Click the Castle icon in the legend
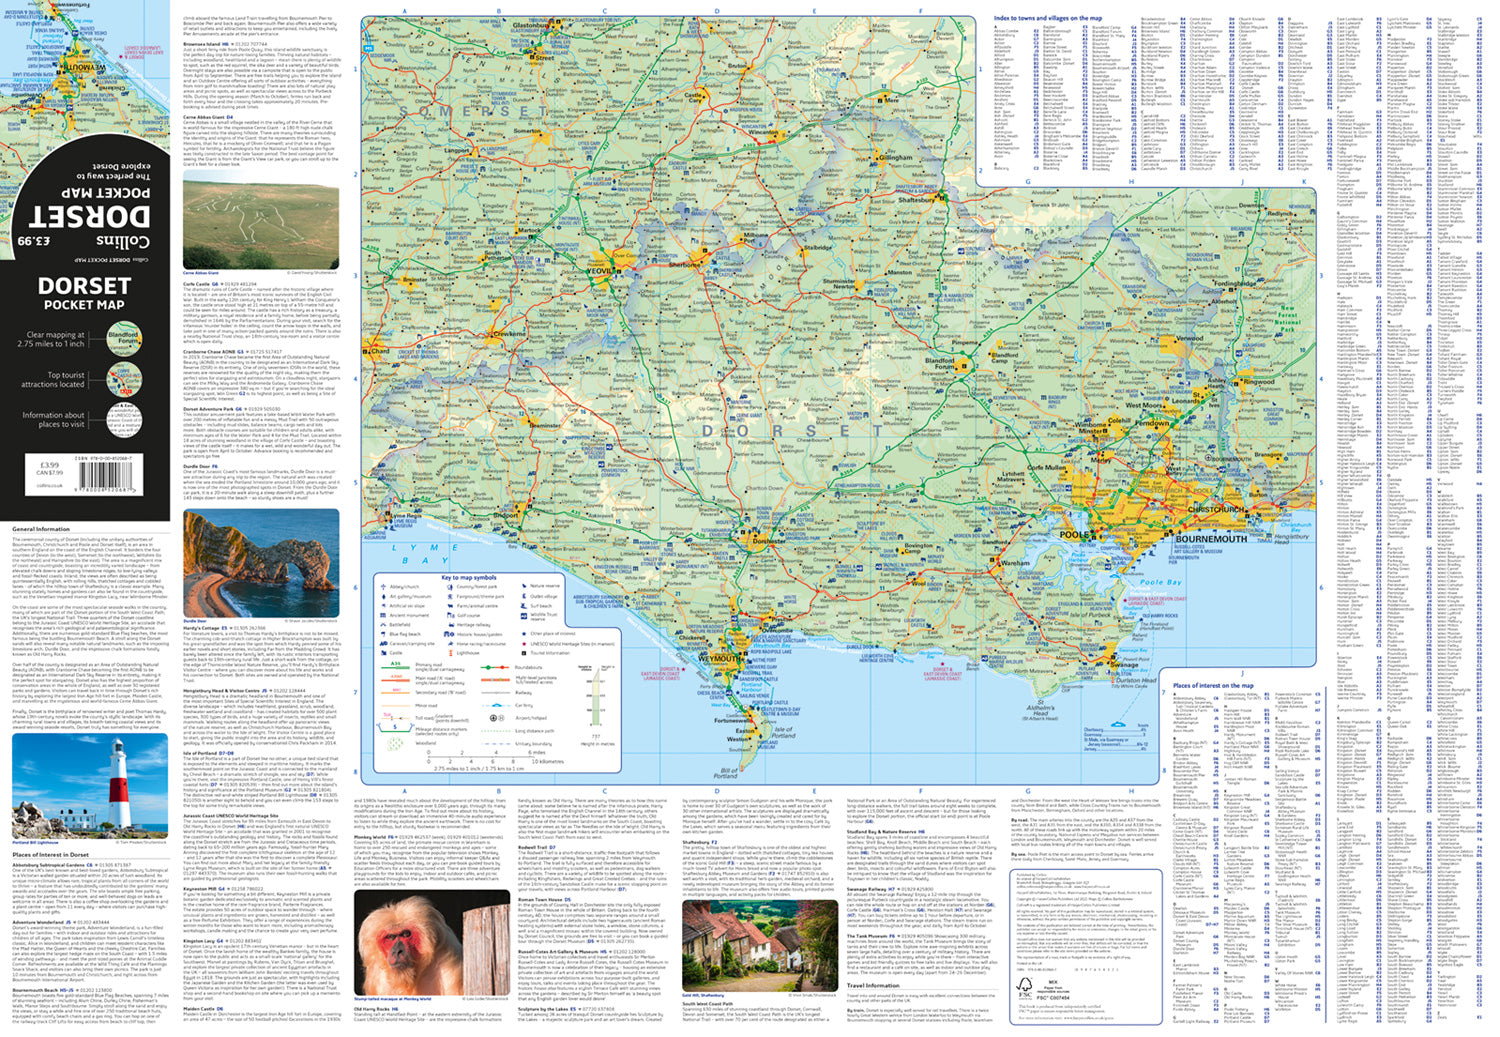Viewport: 1500px width, 1037px height. pos(383,653)
